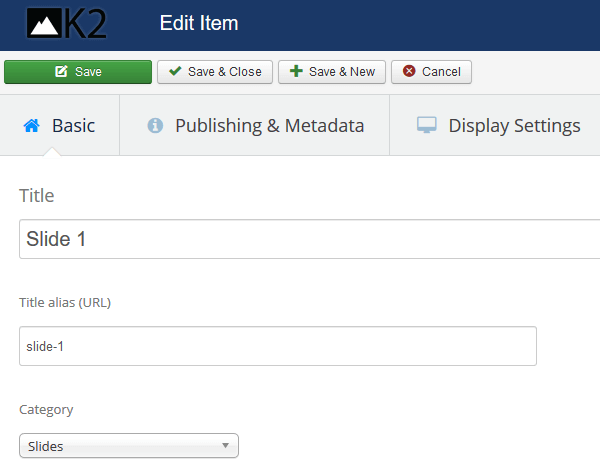Click the arrow on the Category selector
The height and width of the screenshot is (469, 600).
coord(225,446)
